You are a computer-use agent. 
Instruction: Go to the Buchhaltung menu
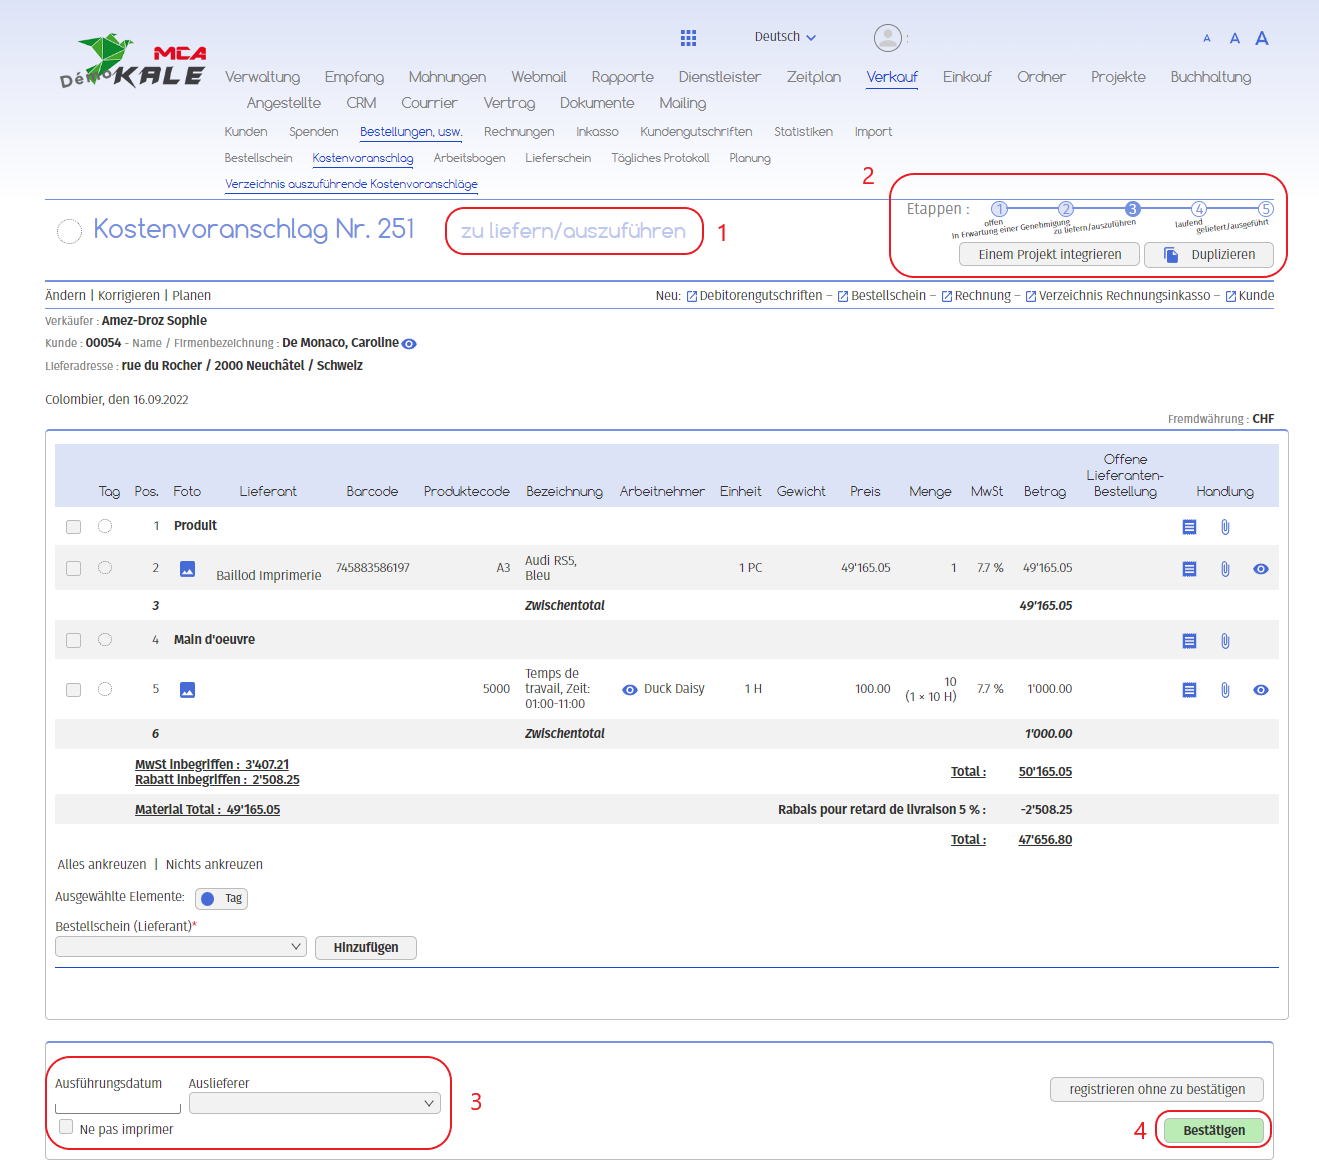click(1210, 77)
